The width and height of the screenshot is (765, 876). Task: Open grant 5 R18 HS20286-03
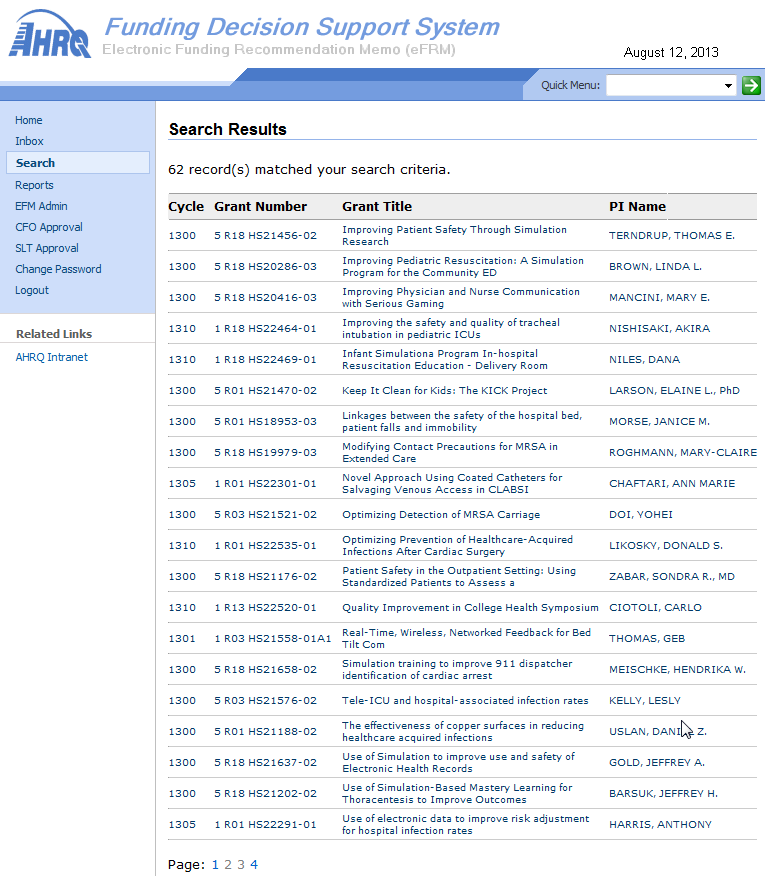coord(265,266)
